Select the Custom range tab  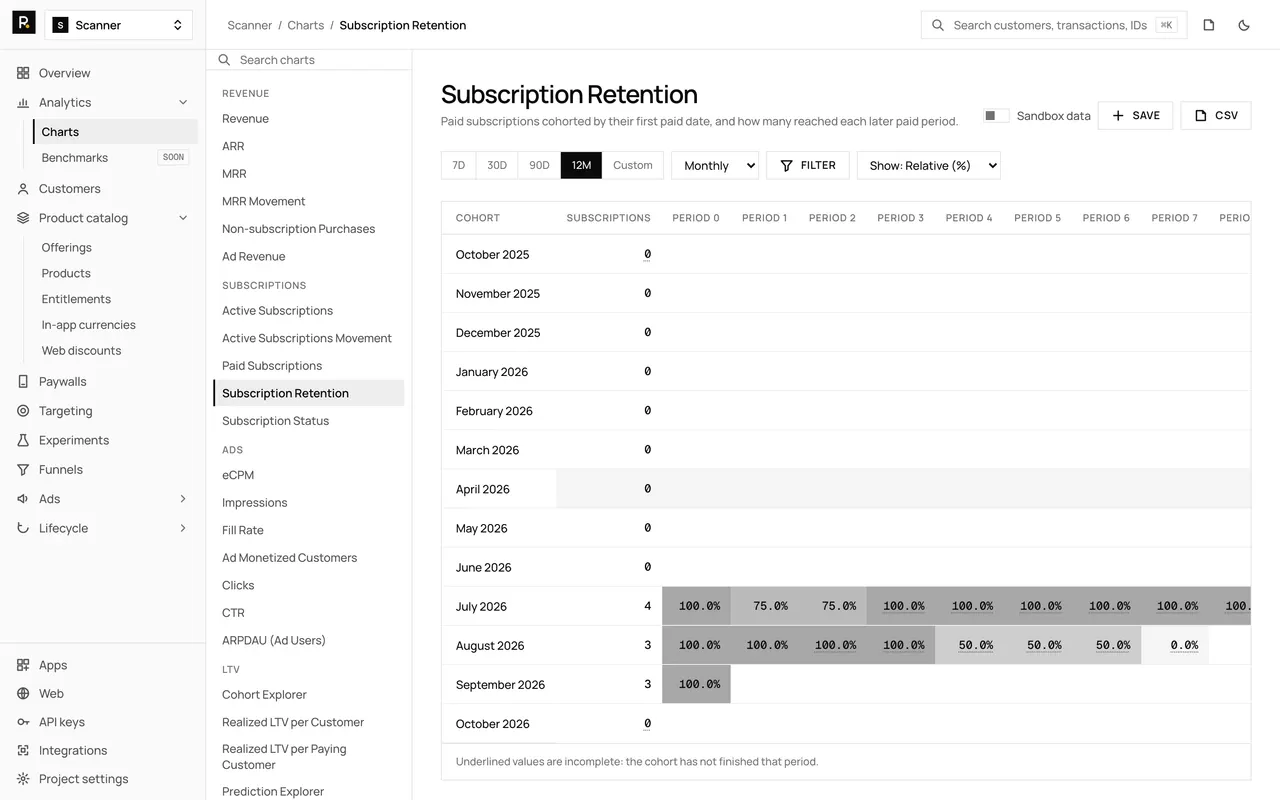tap(633, 165)
